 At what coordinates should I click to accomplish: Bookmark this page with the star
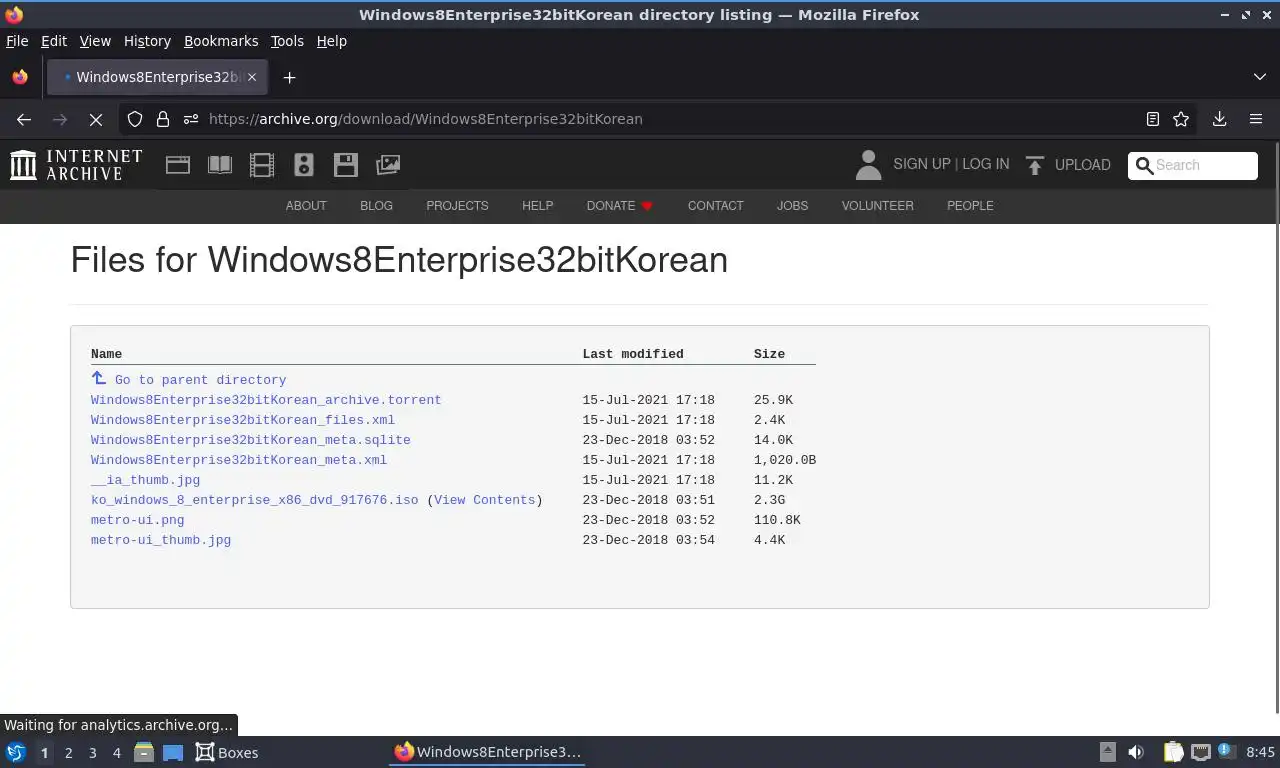tap(1181, 119)
